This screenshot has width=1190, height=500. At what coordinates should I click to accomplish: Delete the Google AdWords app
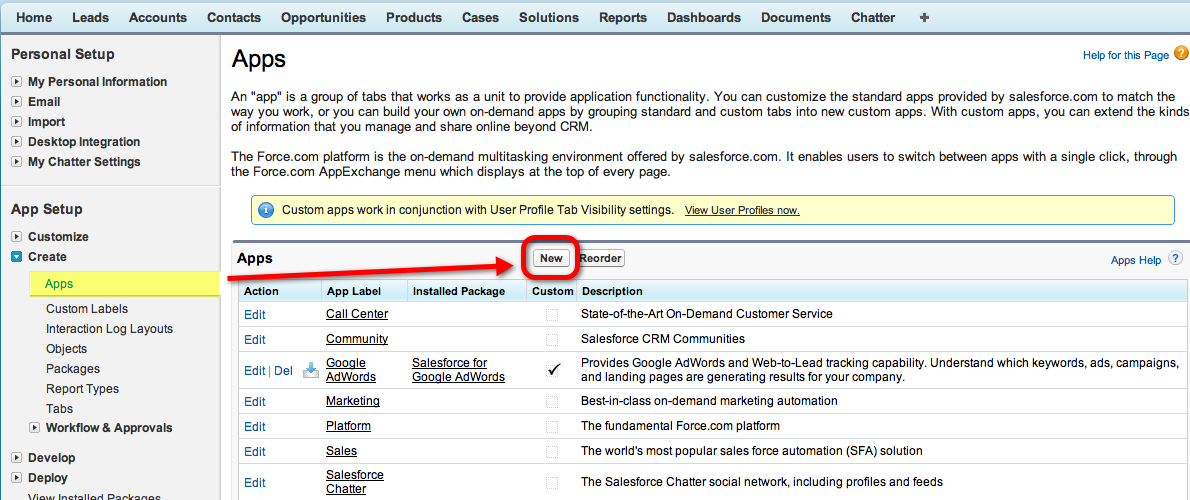click(283, 371)
